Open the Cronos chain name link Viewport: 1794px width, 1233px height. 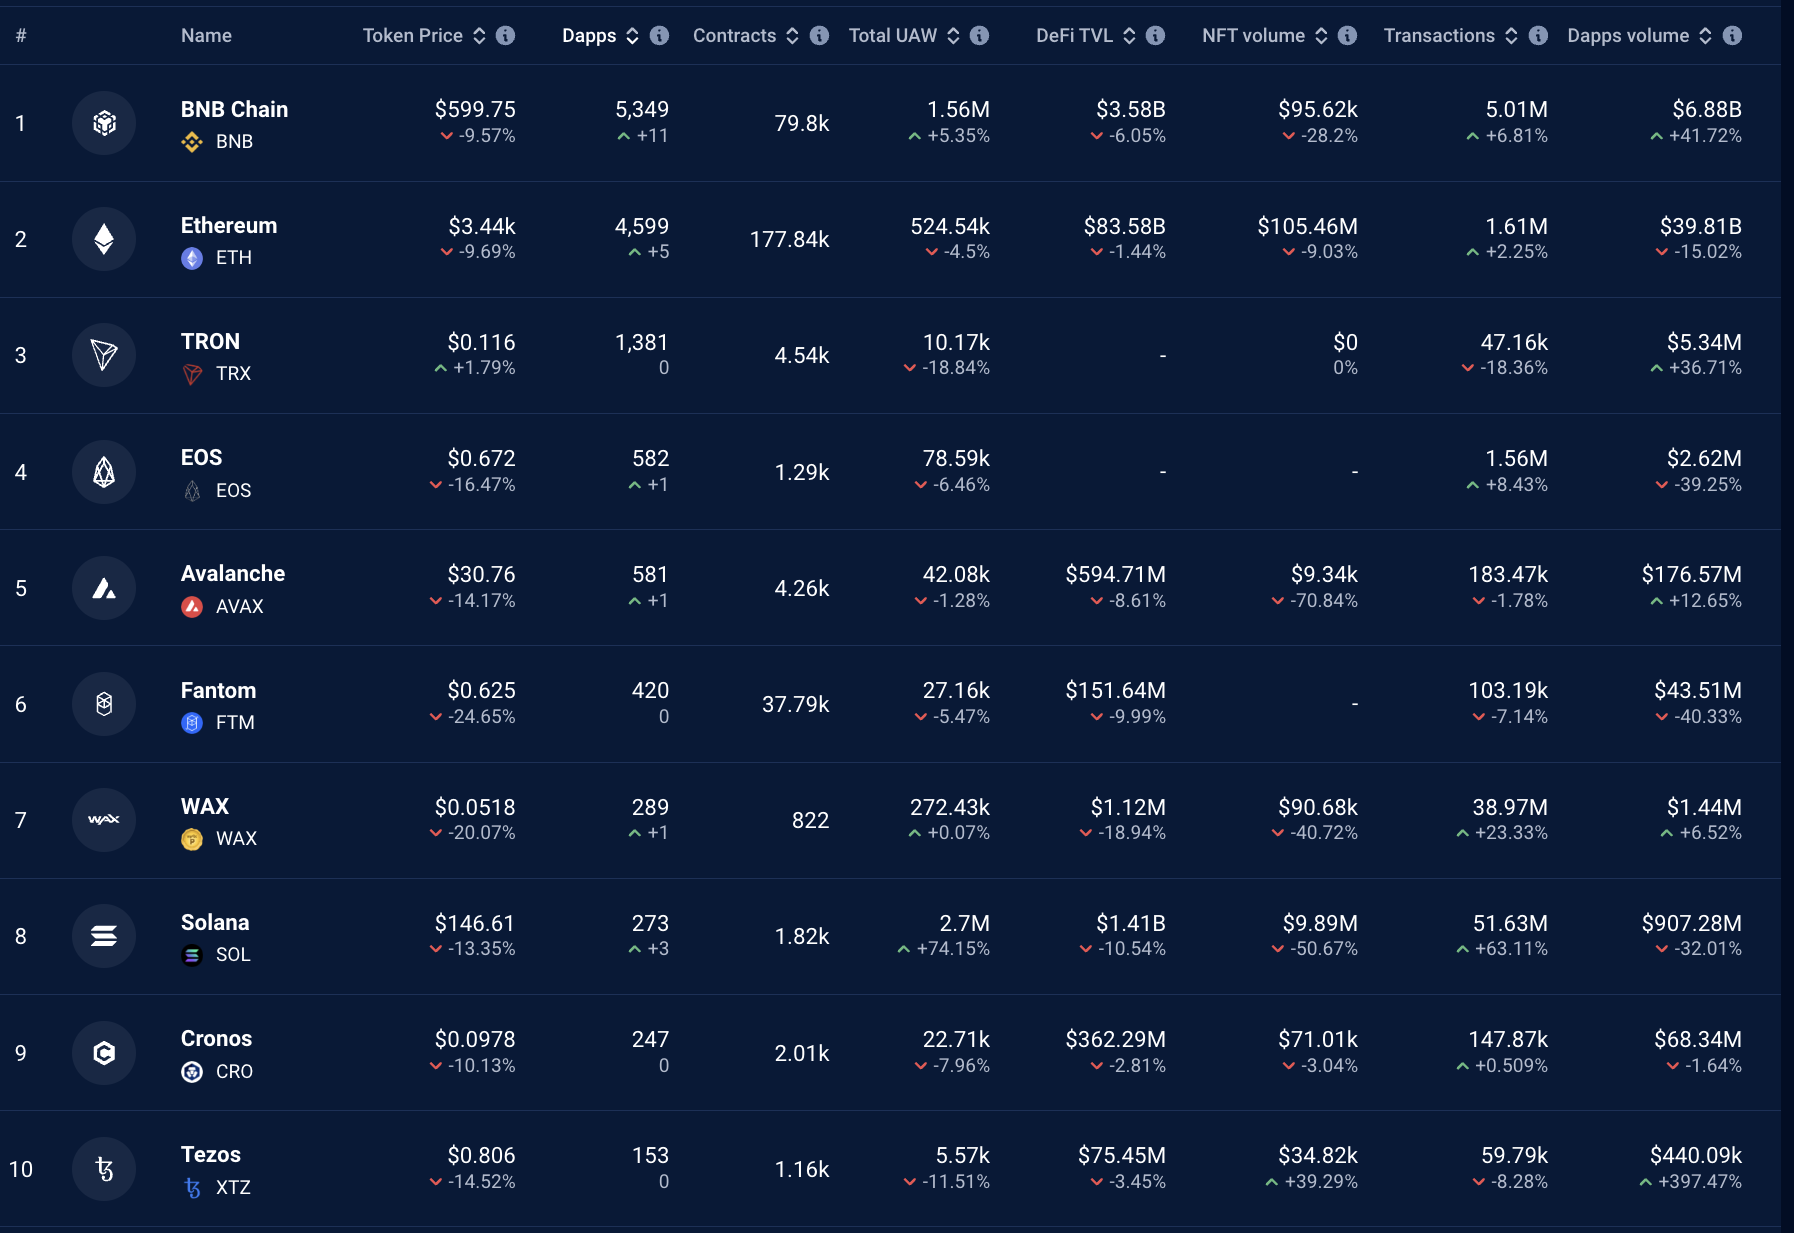pos(216,1038)
